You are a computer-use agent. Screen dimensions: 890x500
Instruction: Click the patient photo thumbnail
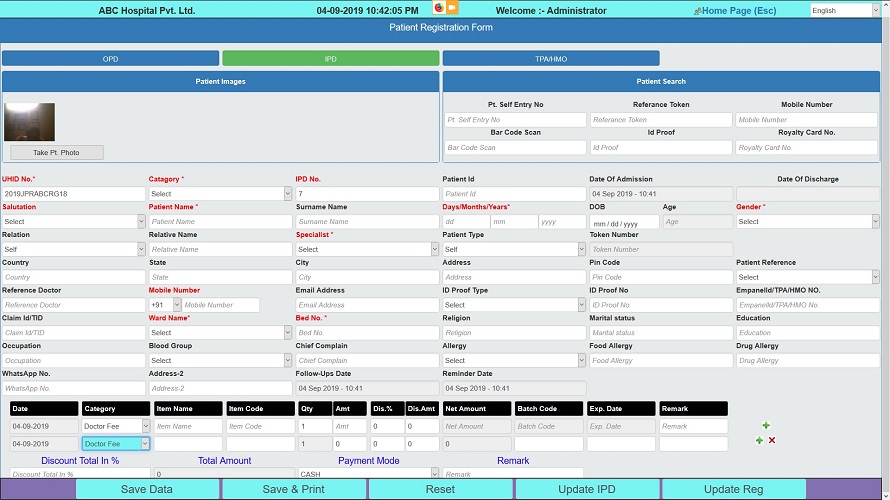29,122
